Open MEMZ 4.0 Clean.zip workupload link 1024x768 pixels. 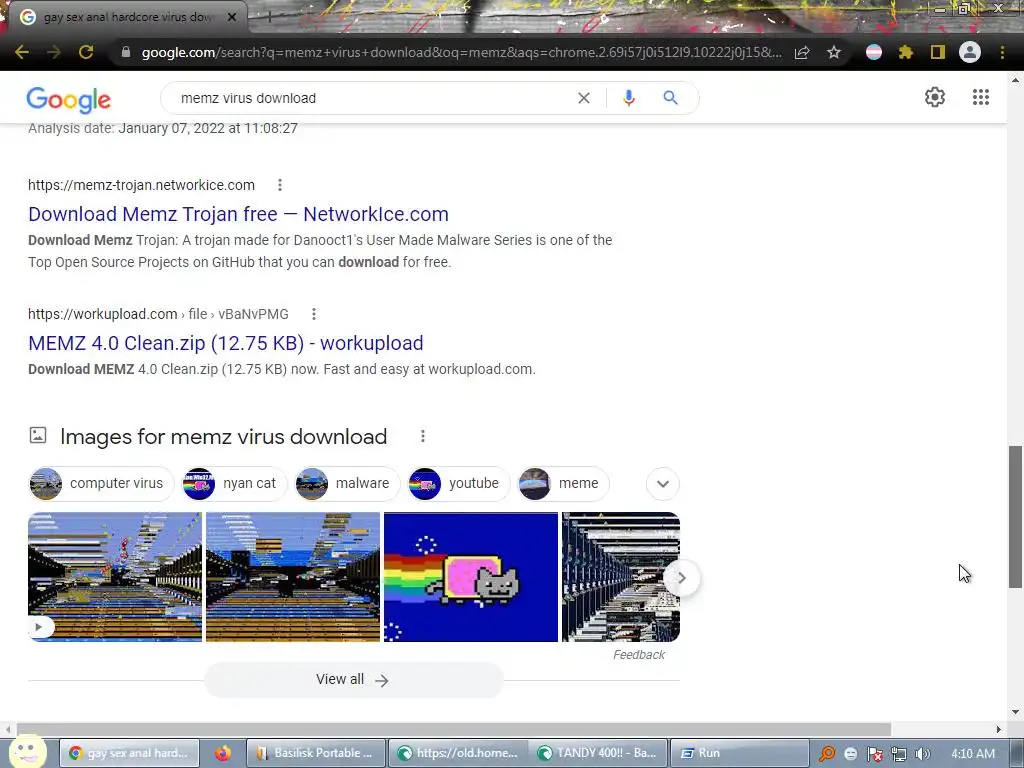(226, 344)
